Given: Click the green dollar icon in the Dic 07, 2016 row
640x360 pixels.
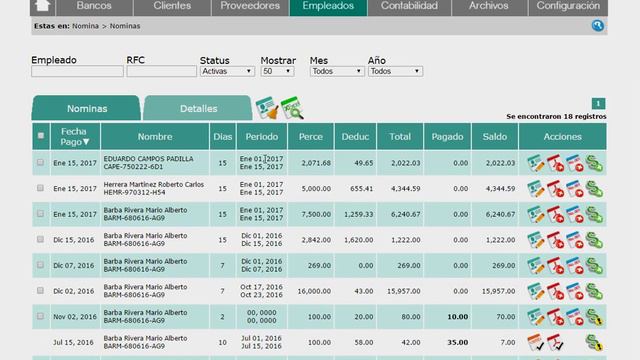Looking at the screenshot, I should [594, 266].
